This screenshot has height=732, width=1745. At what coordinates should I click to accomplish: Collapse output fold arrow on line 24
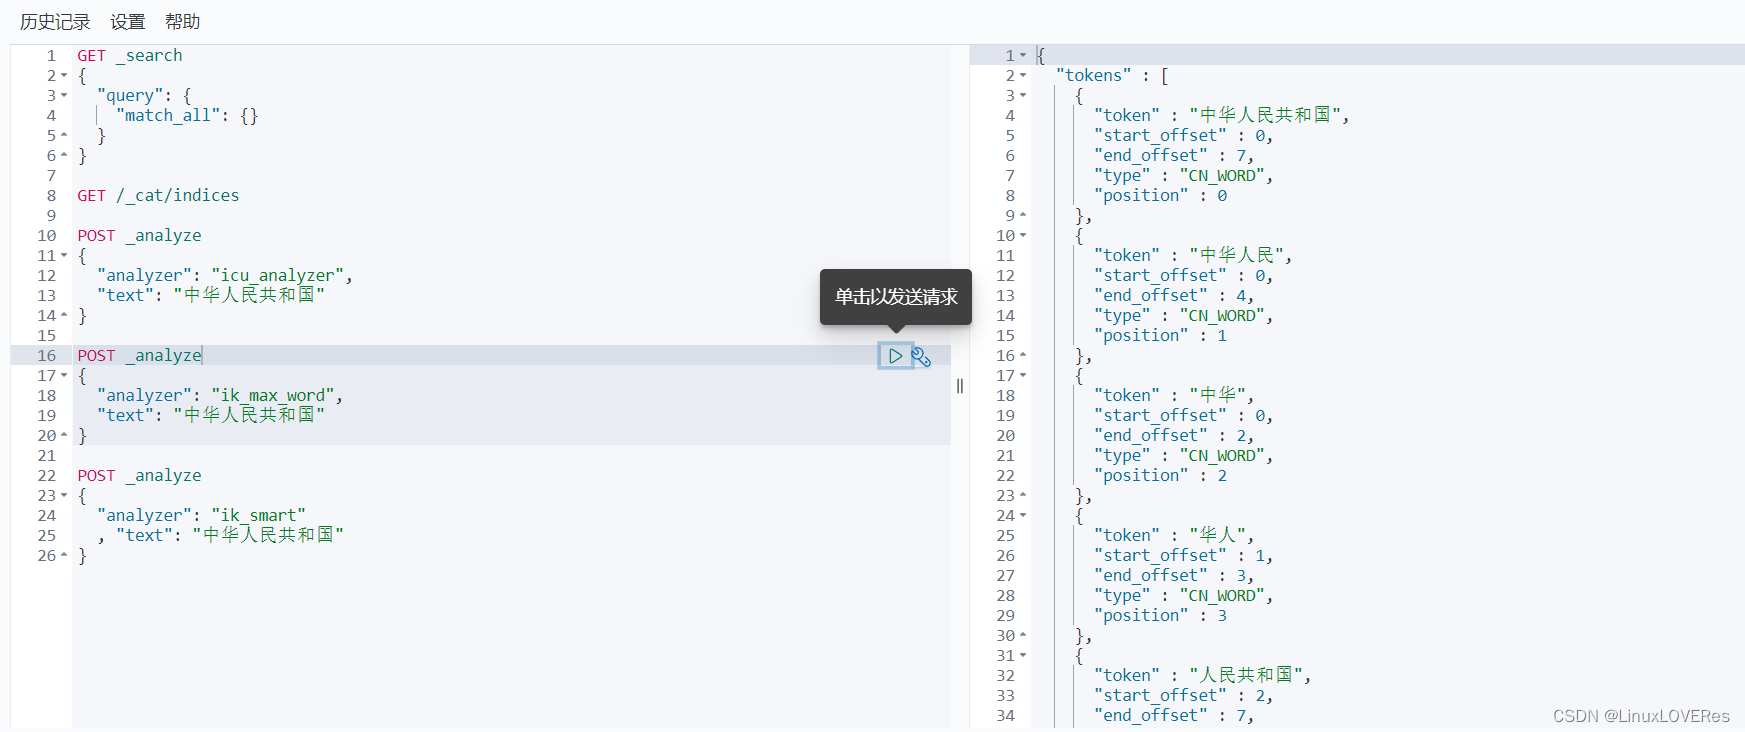(x=1023, y=516)
